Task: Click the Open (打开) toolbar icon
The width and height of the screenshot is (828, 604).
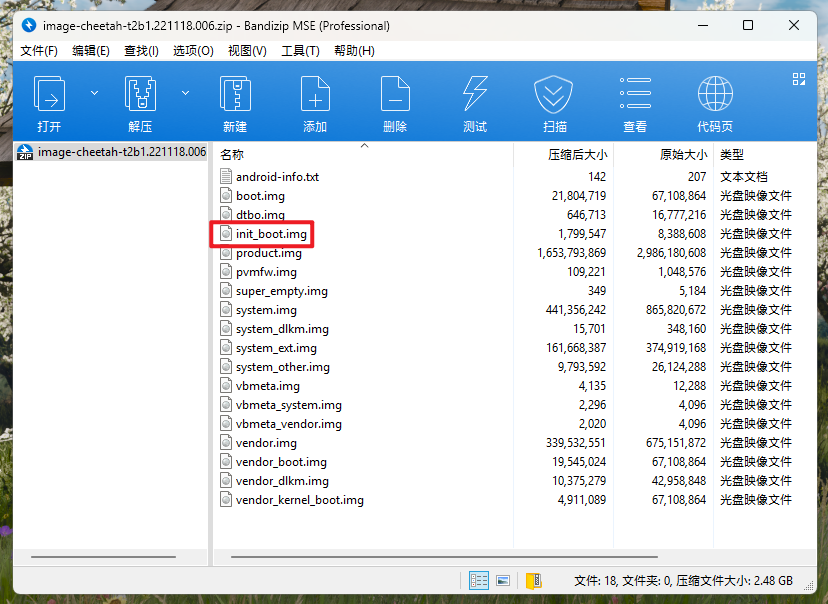Action: (49, 94)
